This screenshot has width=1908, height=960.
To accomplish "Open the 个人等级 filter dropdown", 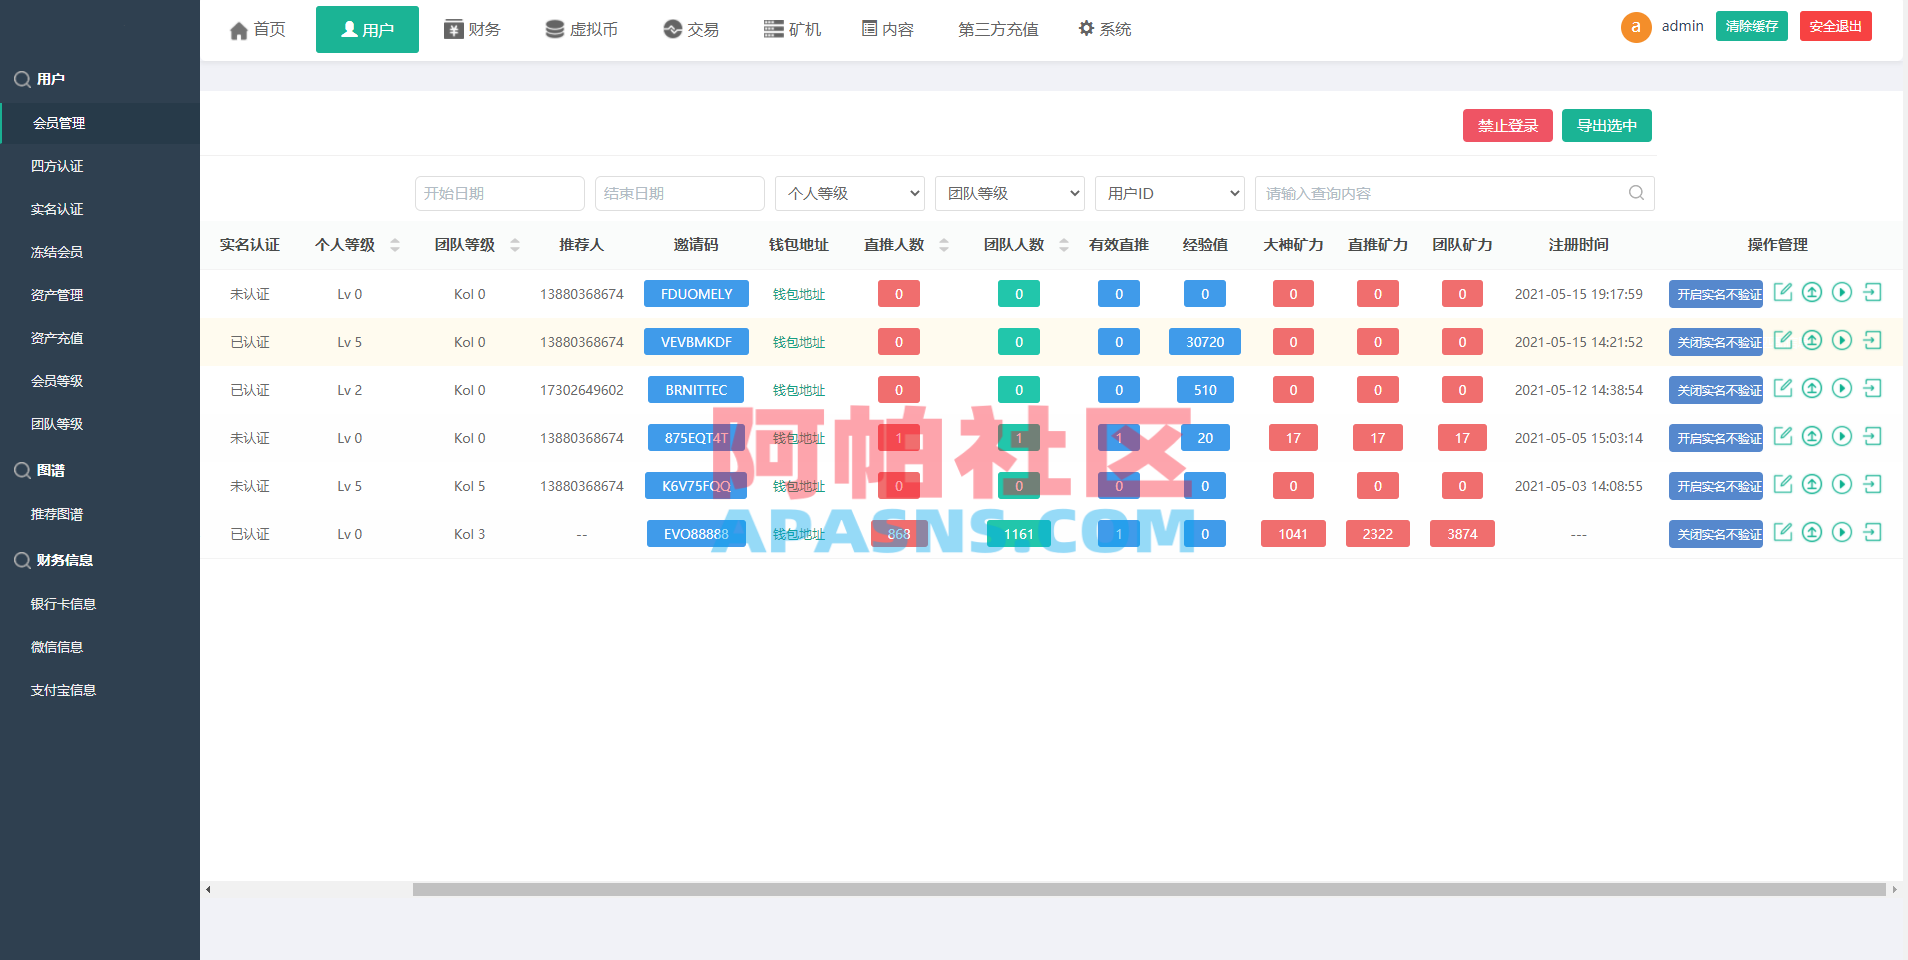I will point(850,193).
